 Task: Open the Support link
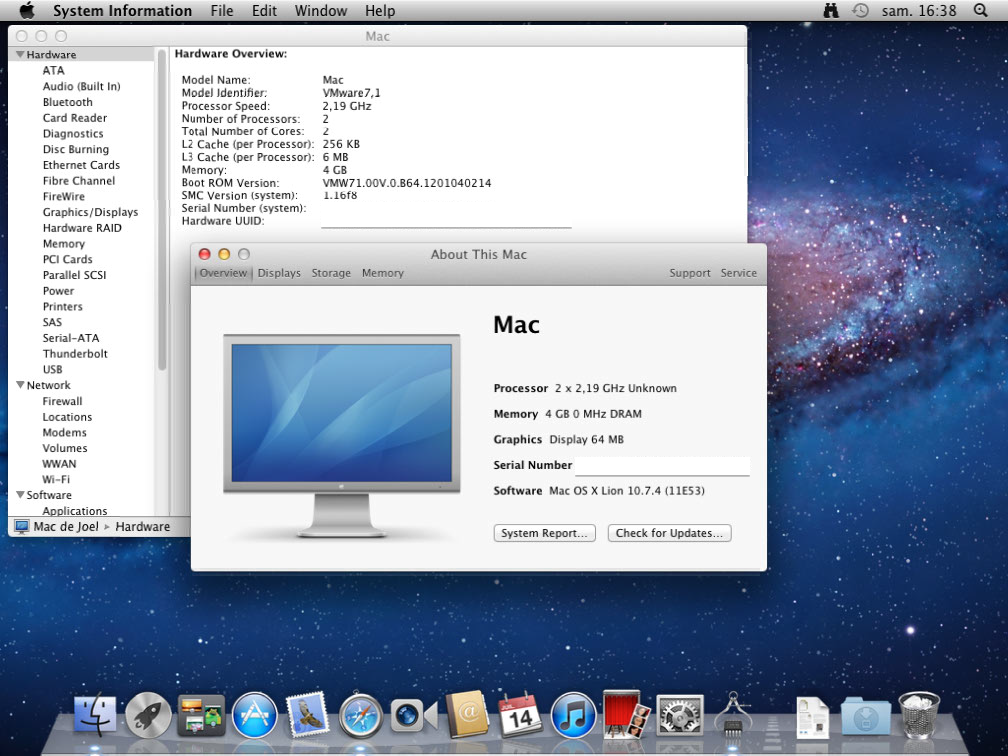point(690,273)
